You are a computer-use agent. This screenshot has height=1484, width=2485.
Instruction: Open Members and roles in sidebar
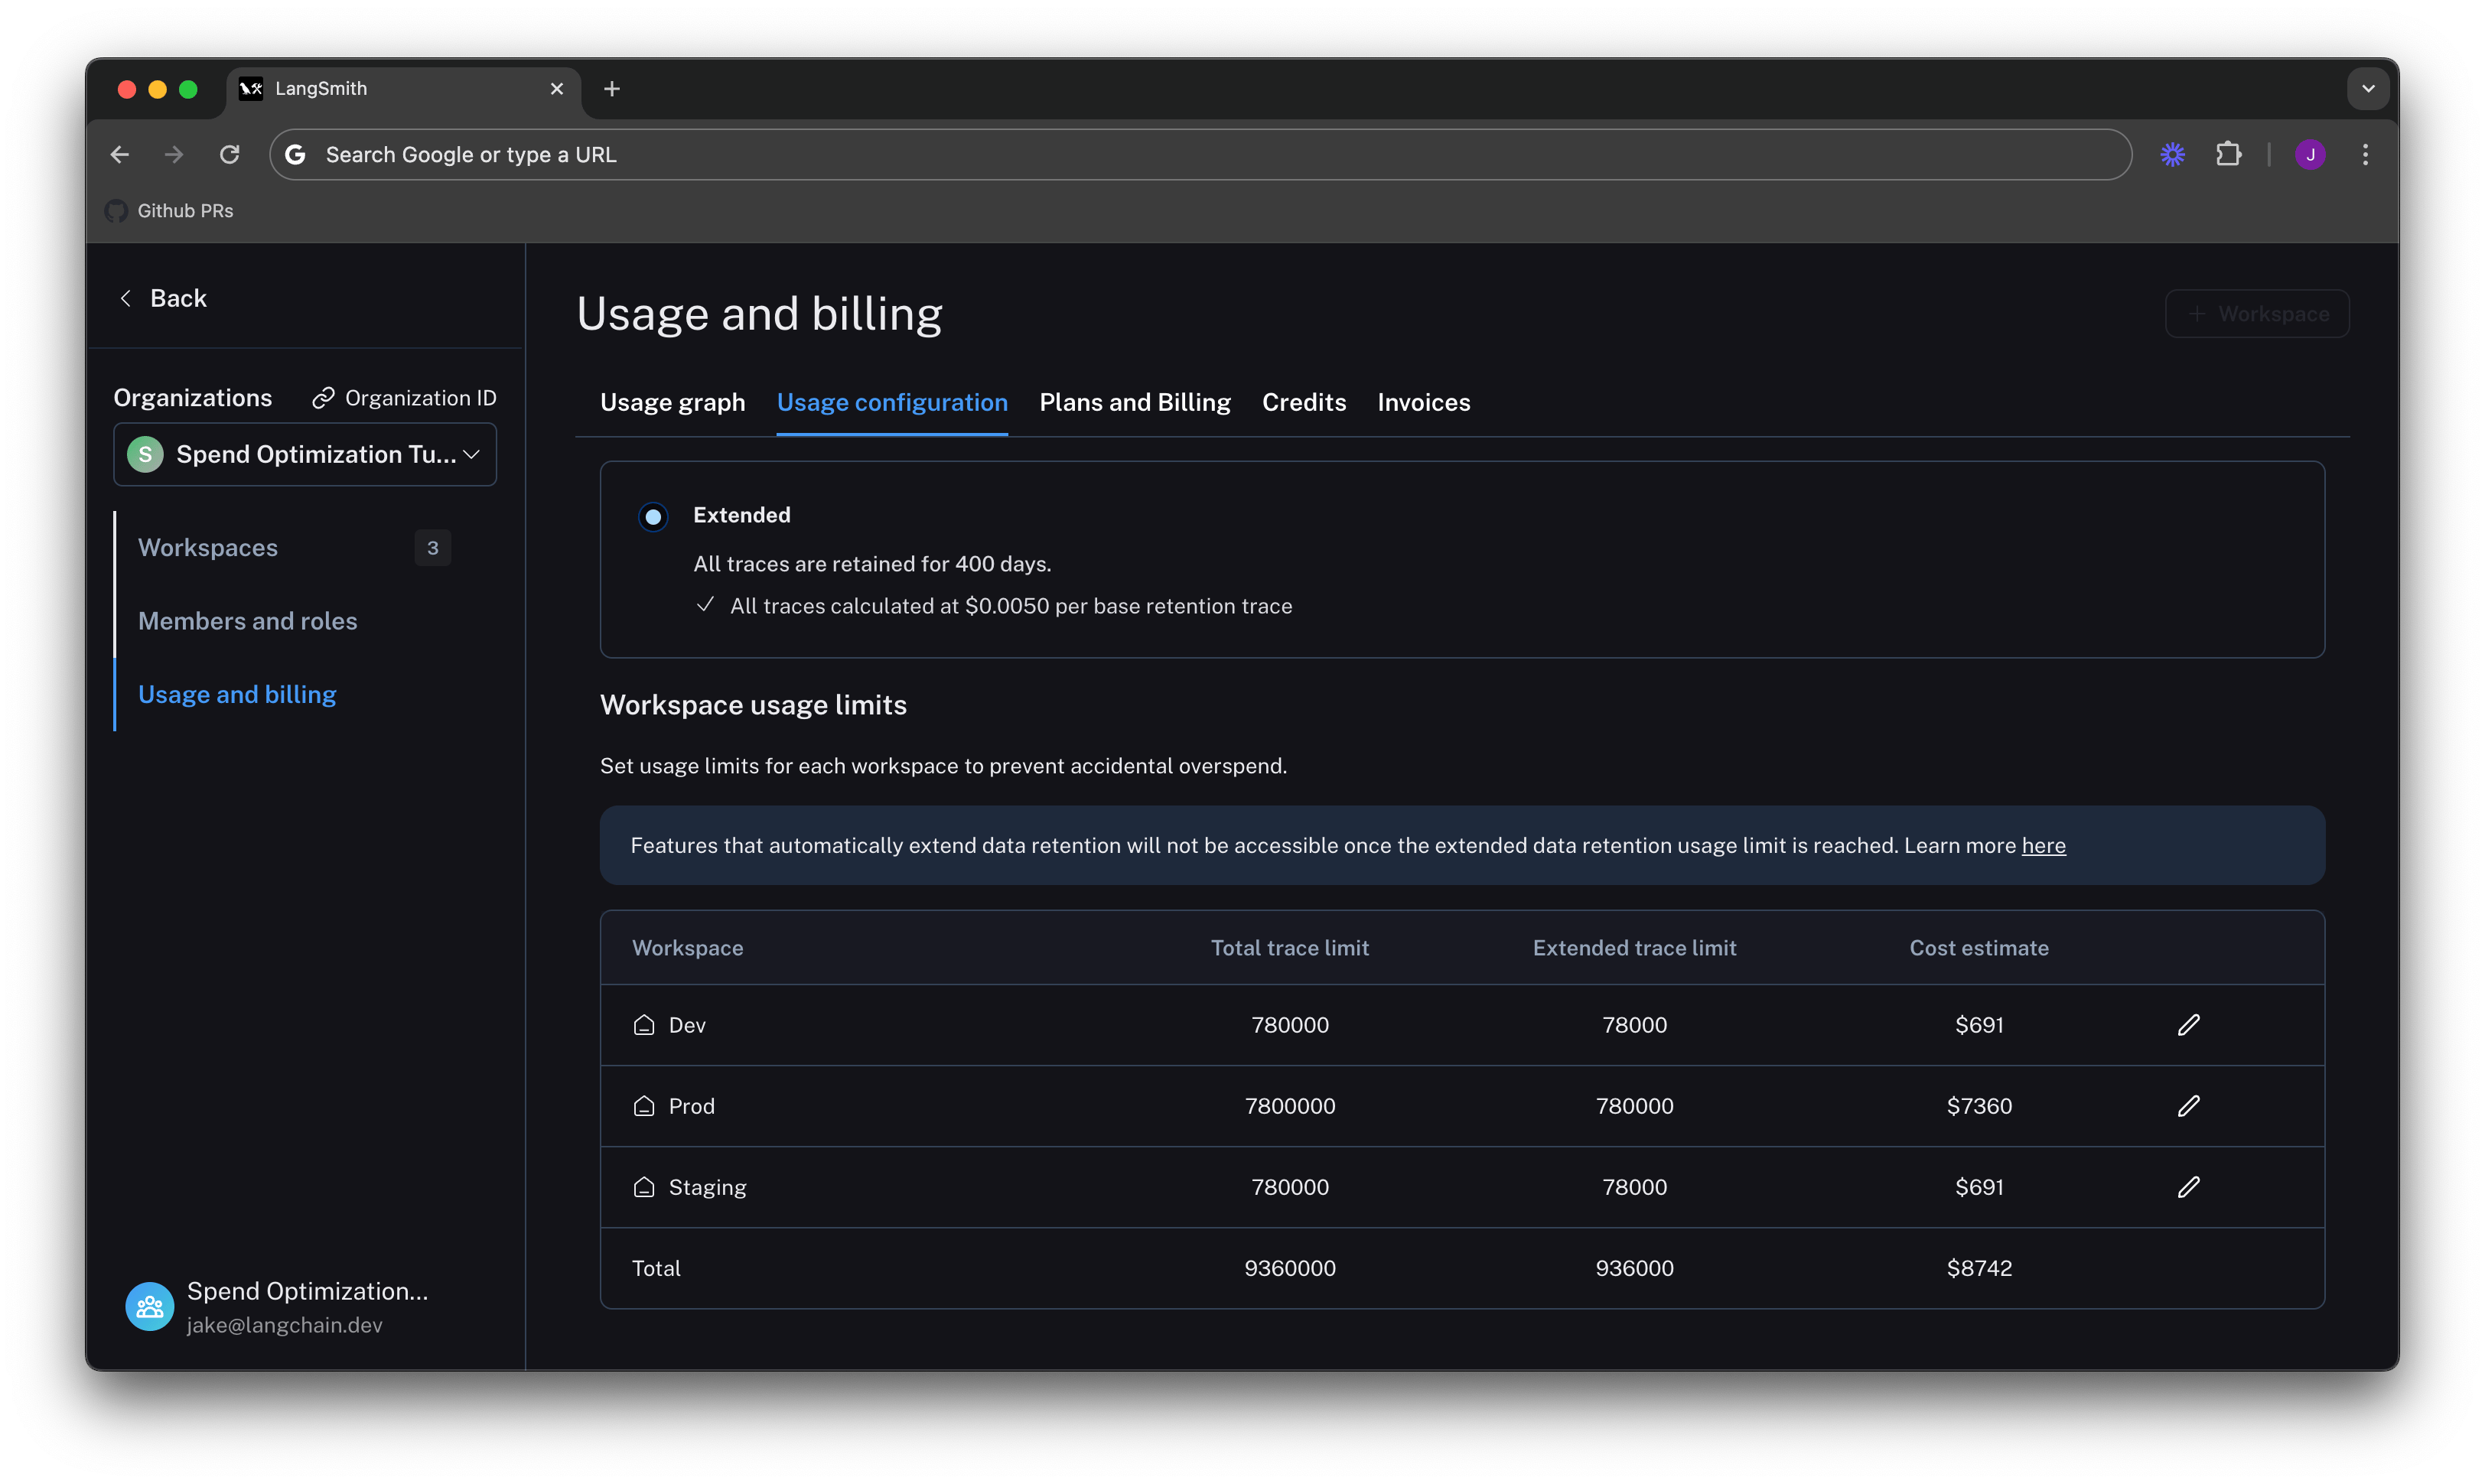247,621
